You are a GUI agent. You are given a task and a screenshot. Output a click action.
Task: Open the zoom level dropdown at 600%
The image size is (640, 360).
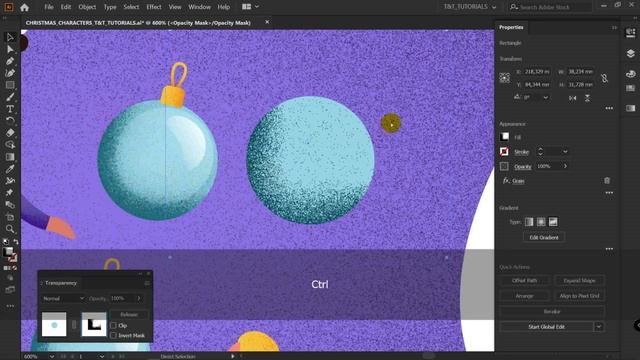[x=52, y=356]
